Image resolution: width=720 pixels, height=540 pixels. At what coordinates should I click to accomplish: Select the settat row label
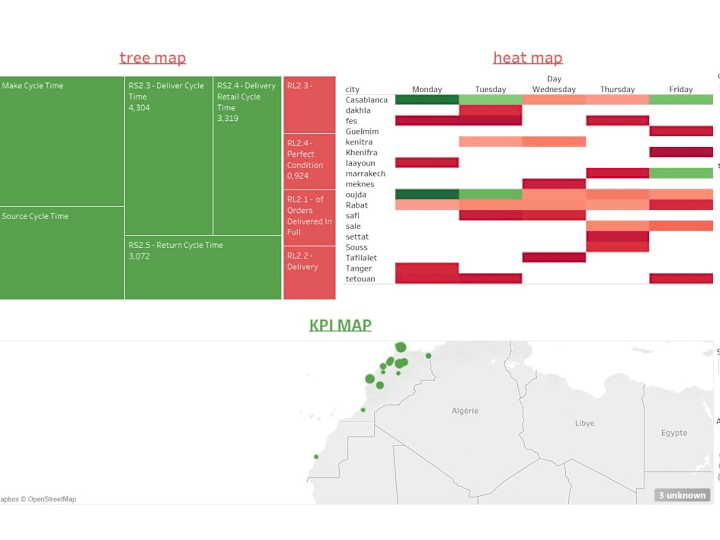(x=357, y=237)
